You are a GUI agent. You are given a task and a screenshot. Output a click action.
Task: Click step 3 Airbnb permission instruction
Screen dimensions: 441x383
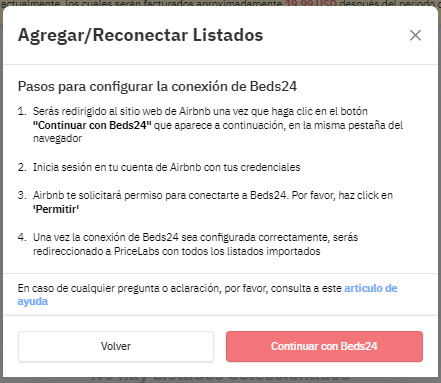click(x=213, y=202)
